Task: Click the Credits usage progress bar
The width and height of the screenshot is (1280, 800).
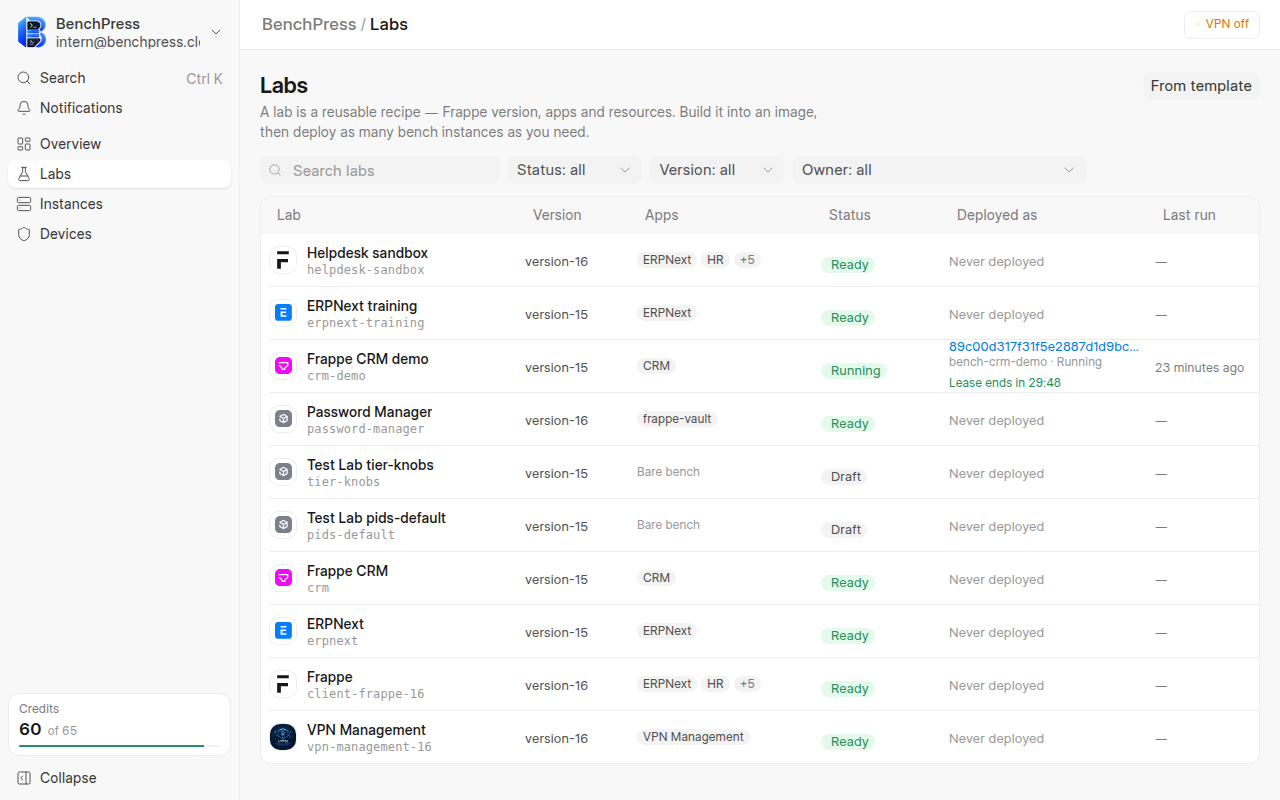Action: tap(120, 746)
